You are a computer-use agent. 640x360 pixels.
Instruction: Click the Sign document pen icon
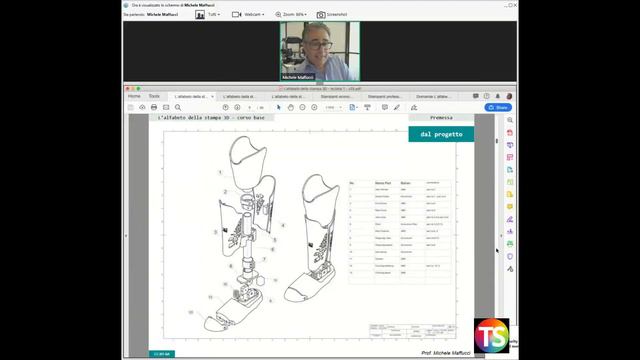pos(414,107)
